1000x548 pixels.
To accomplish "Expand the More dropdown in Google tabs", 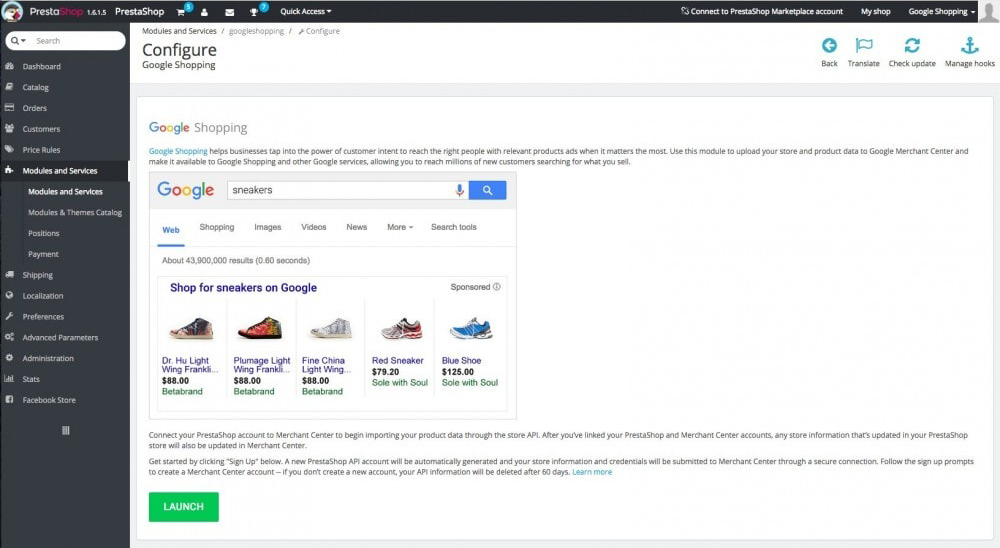I will point(400,227).
